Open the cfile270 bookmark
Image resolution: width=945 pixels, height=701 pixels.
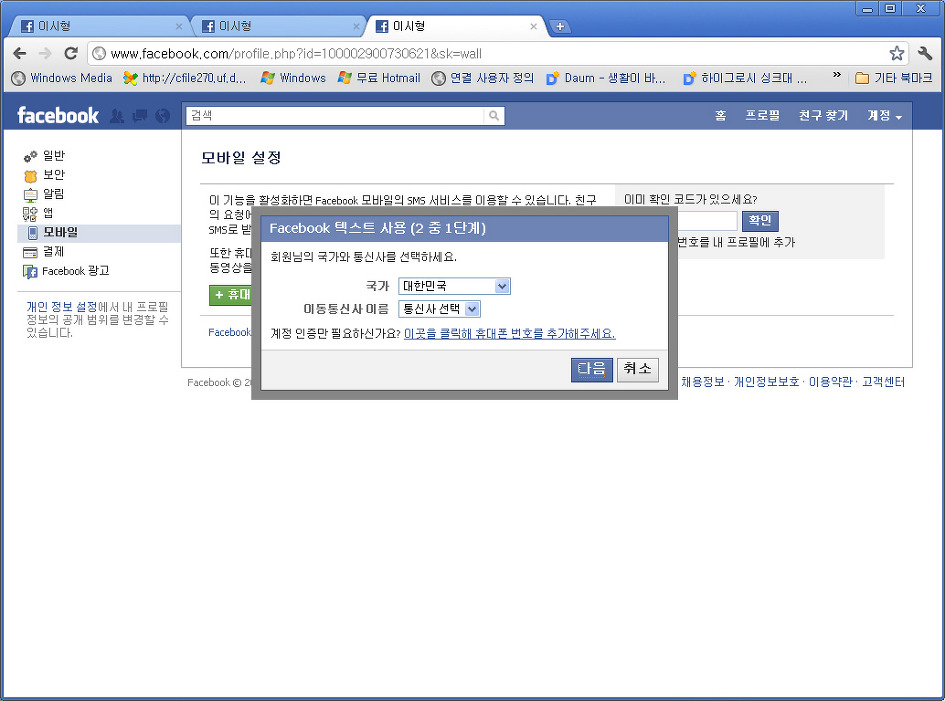185,78
